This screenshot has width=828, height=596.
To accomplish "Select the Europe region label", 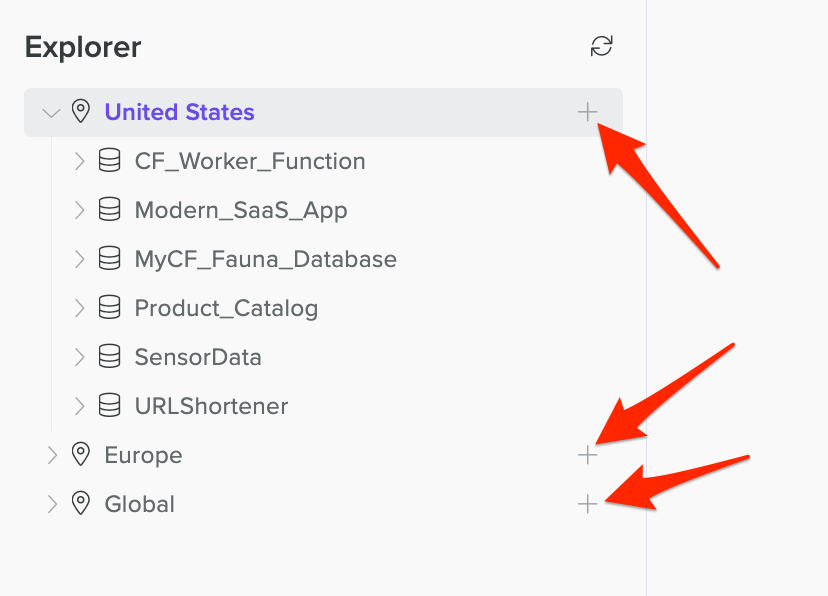I will [143, 455].
